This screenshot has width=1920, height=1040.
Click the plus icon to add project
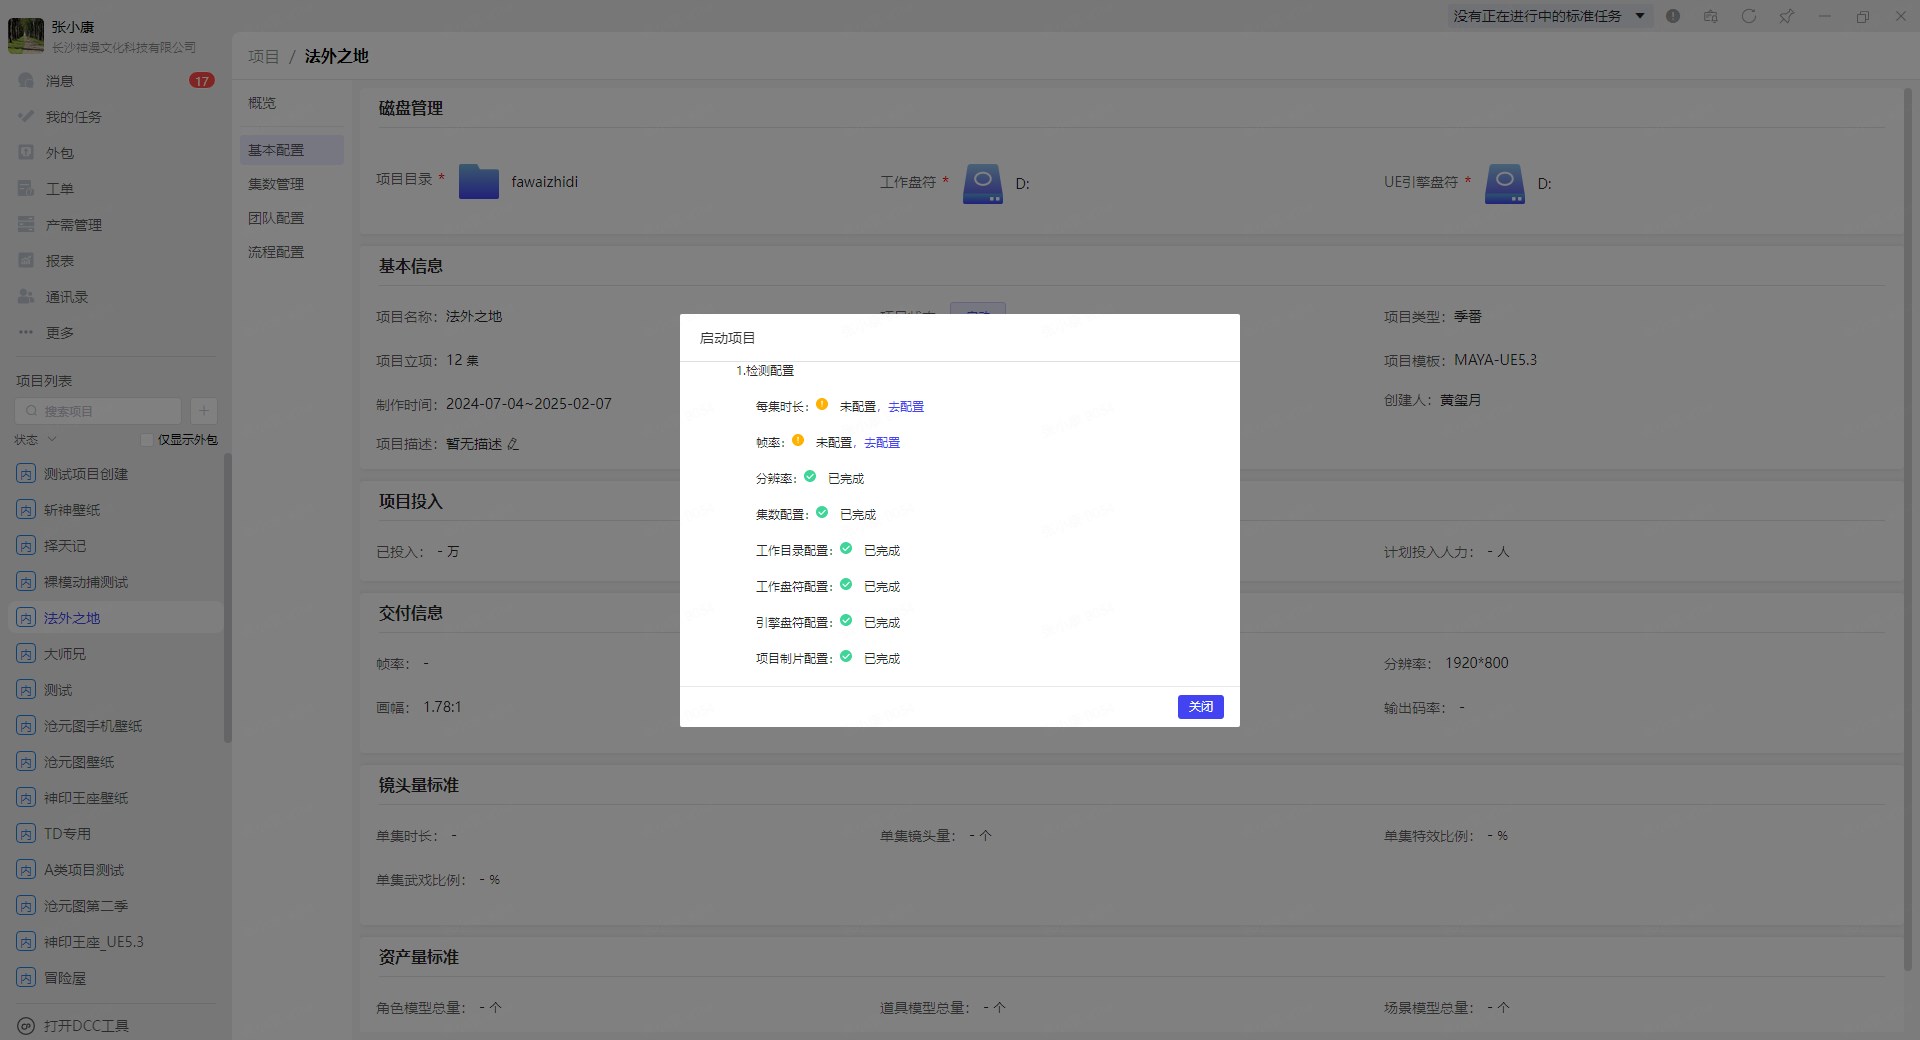(203, 411)
